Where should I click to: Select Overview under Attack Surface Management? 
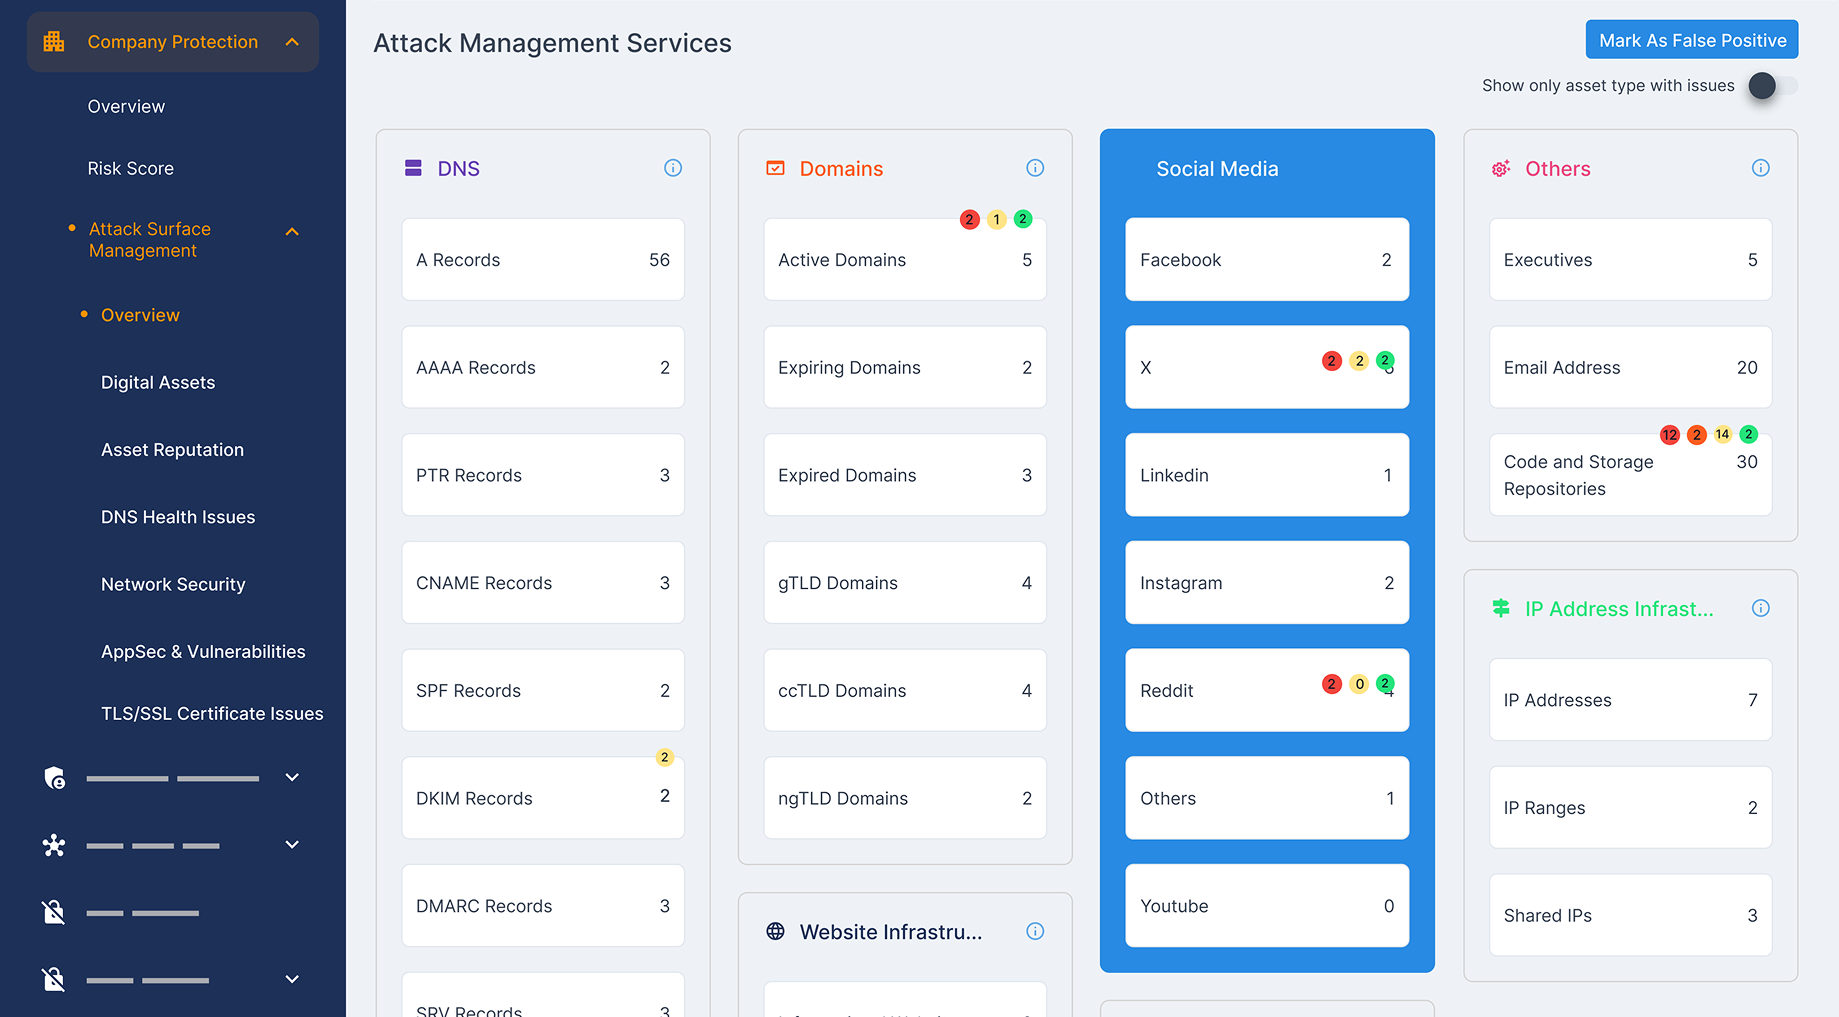tap(140, 315)
